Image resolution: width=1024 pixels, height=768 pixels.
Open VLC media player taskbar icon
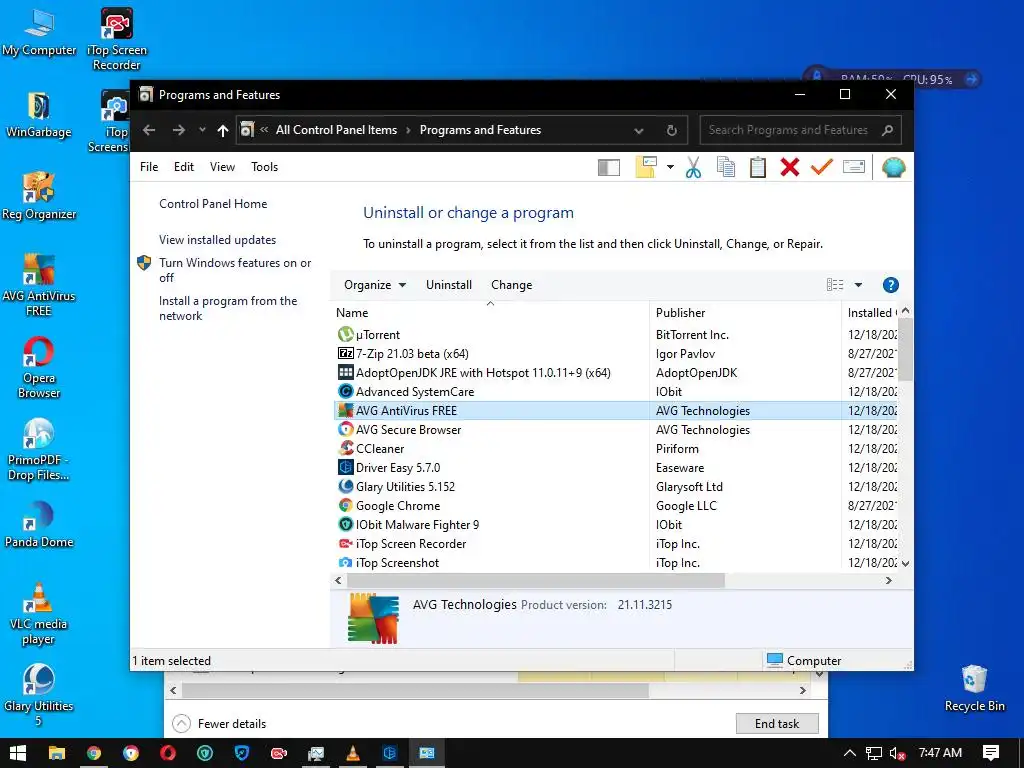pos(353,753)
